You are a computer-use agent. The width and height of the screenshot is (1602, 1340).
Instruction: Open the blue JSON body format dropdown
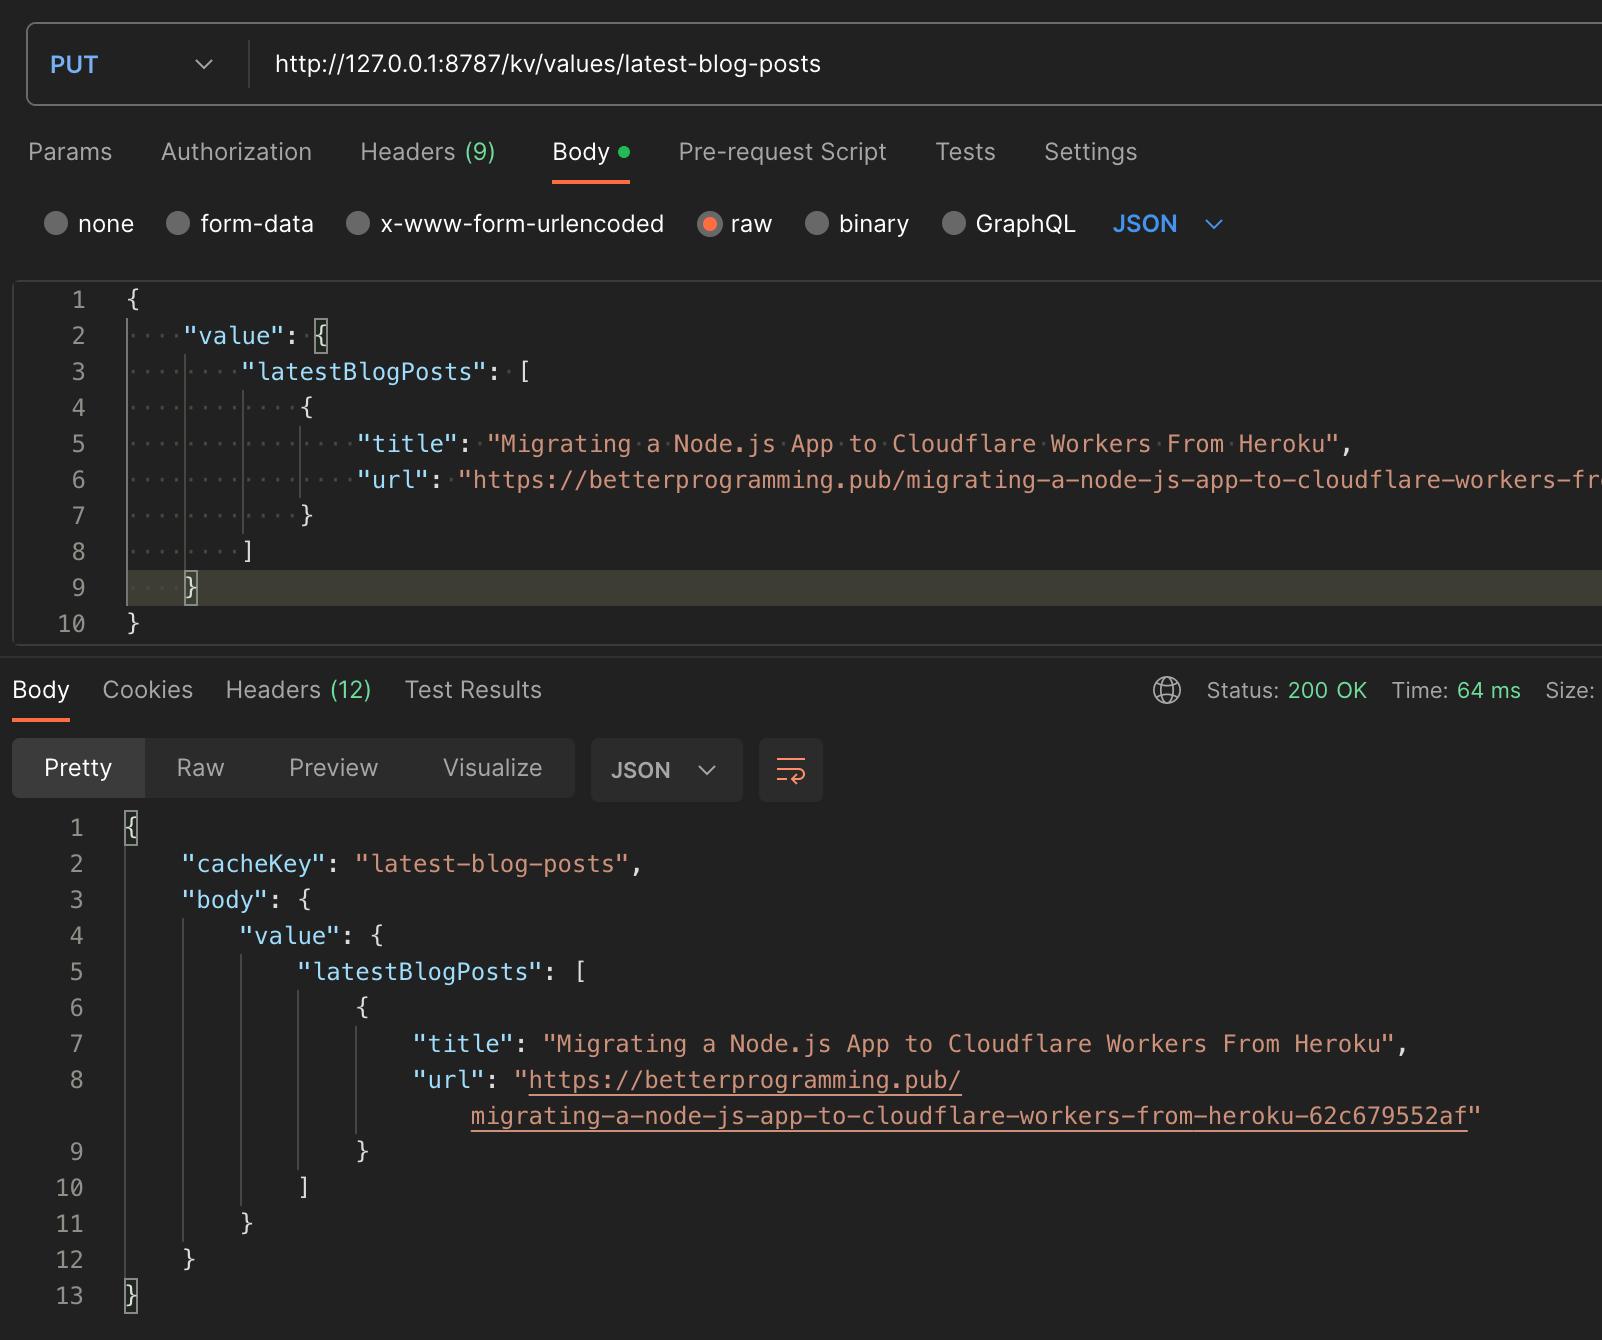(1168, 224)
